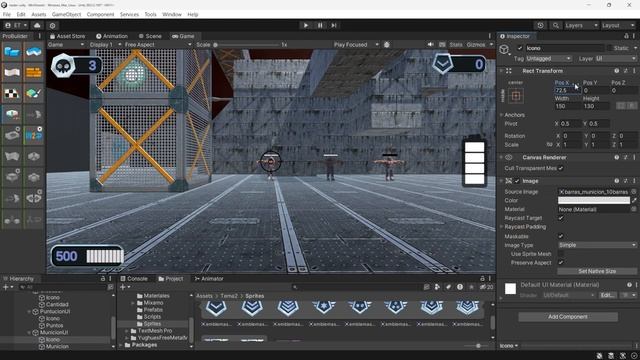Screen dimensions: 640x360
Task: Toggle the Stats button in Game view
Action: 456,44
